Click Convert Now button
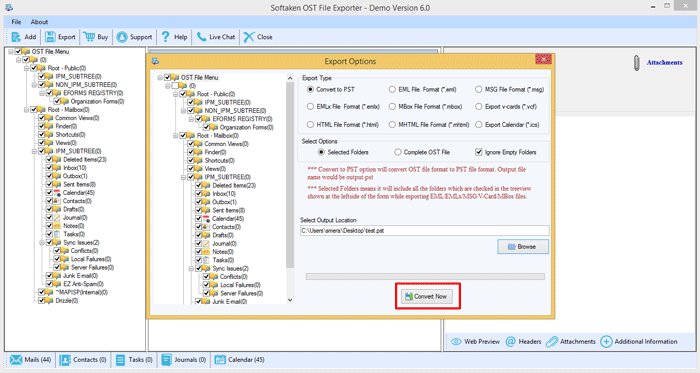Image resolution: width=700 pixels, height=373 pixels. (428, 296)
